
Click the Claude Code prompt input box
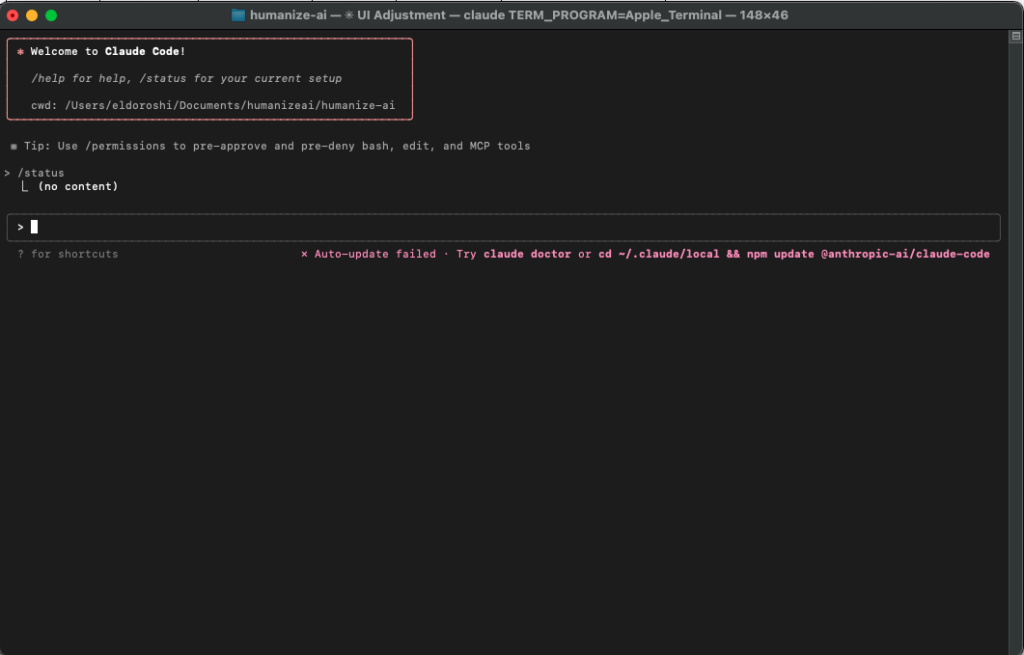pos(504,227)
